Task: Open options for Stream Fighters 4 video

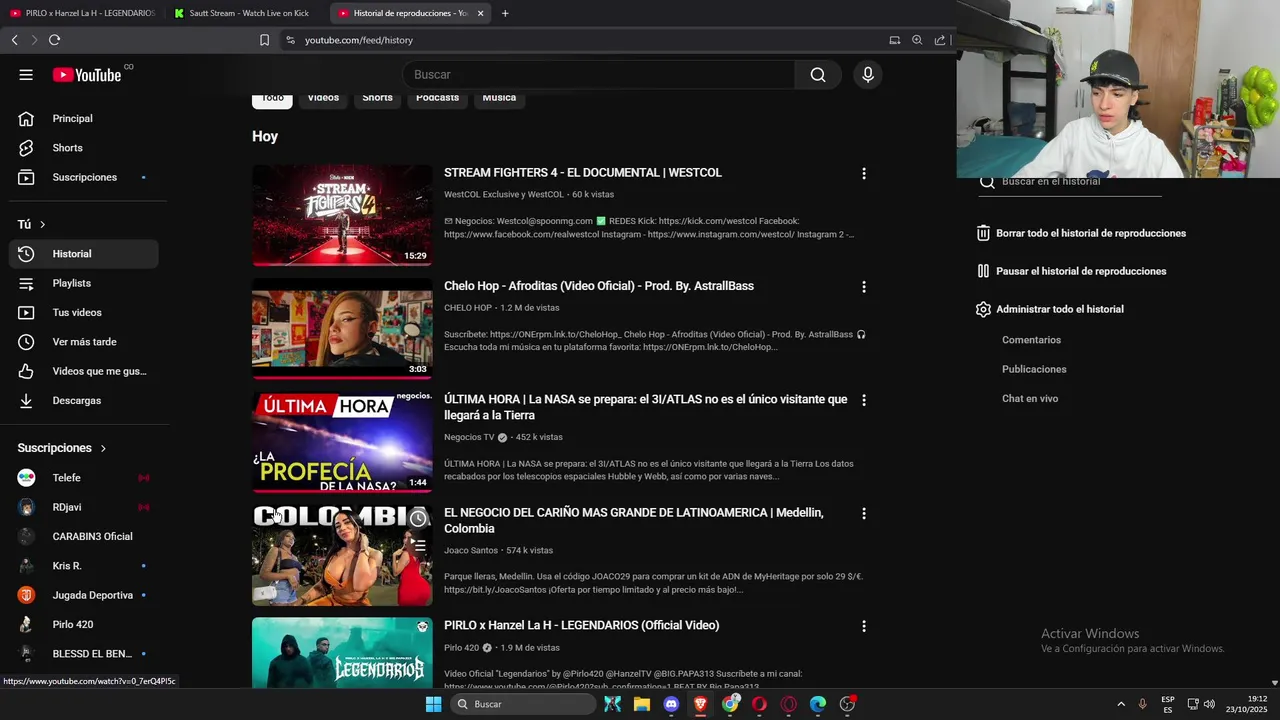Action: (864, 173)
